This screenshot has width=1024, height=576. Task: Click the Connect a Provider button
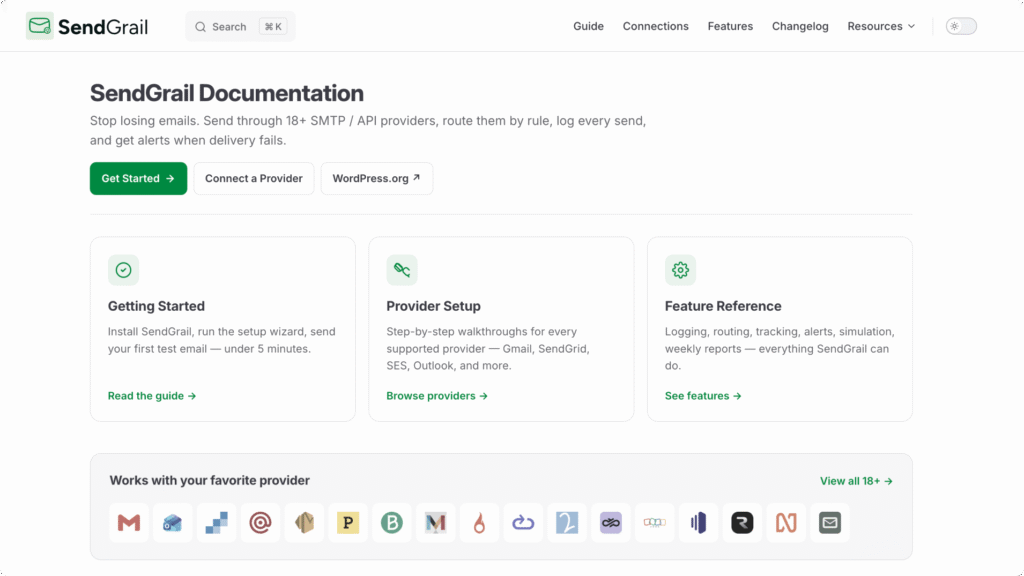tap(253, 178)
